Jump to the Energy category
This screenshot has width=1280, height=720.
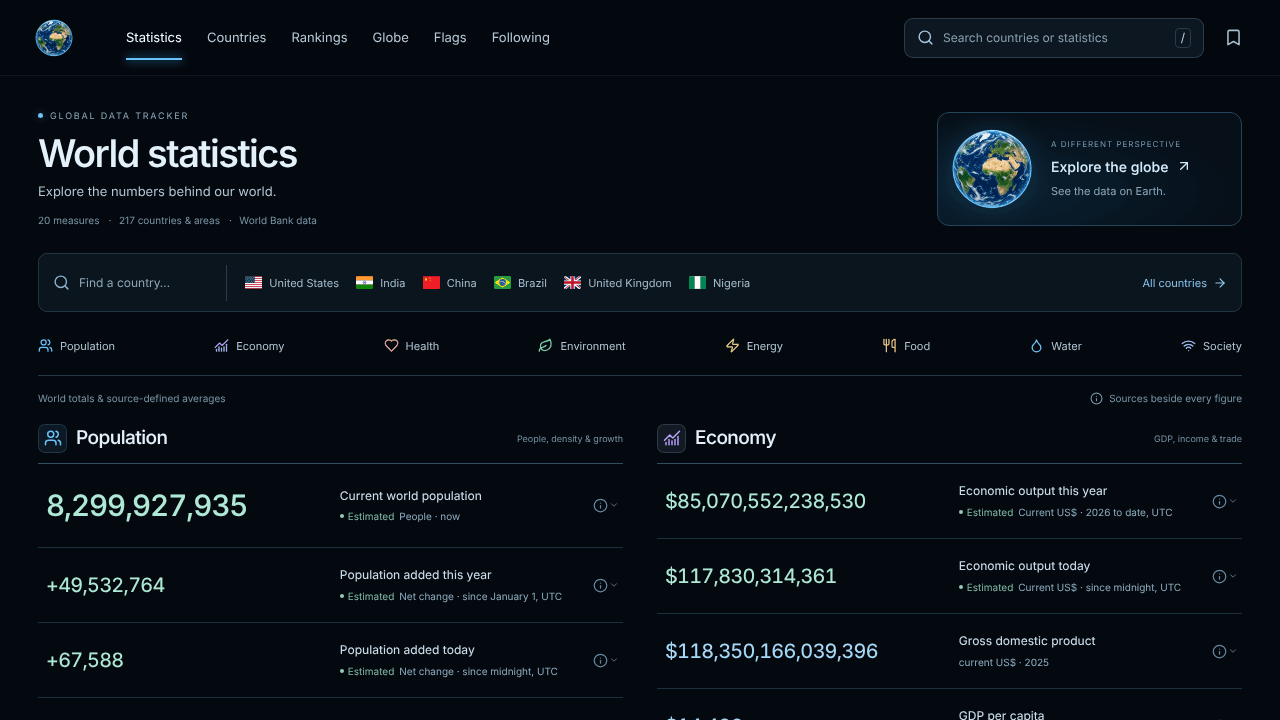pyautogui.click(x=754, y=346)
